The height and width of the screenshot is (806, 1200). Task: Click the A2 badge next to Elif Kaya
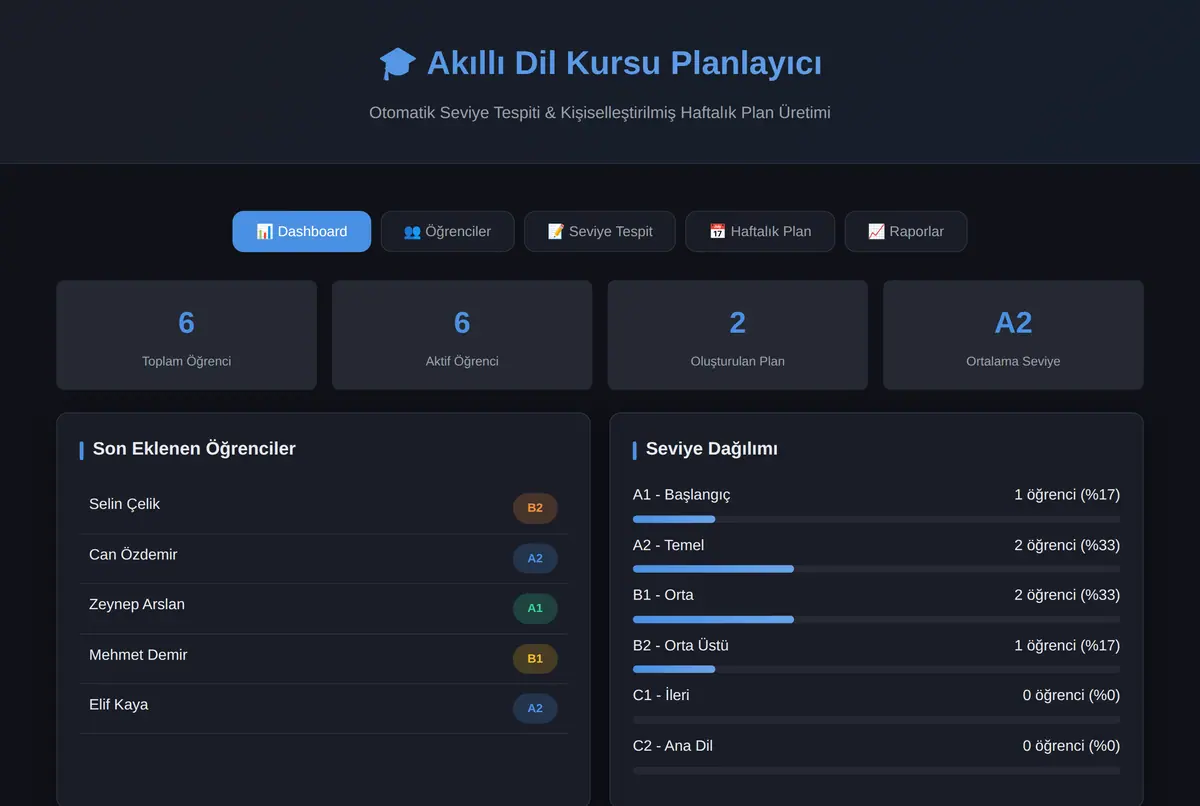[x=535, y=709]
